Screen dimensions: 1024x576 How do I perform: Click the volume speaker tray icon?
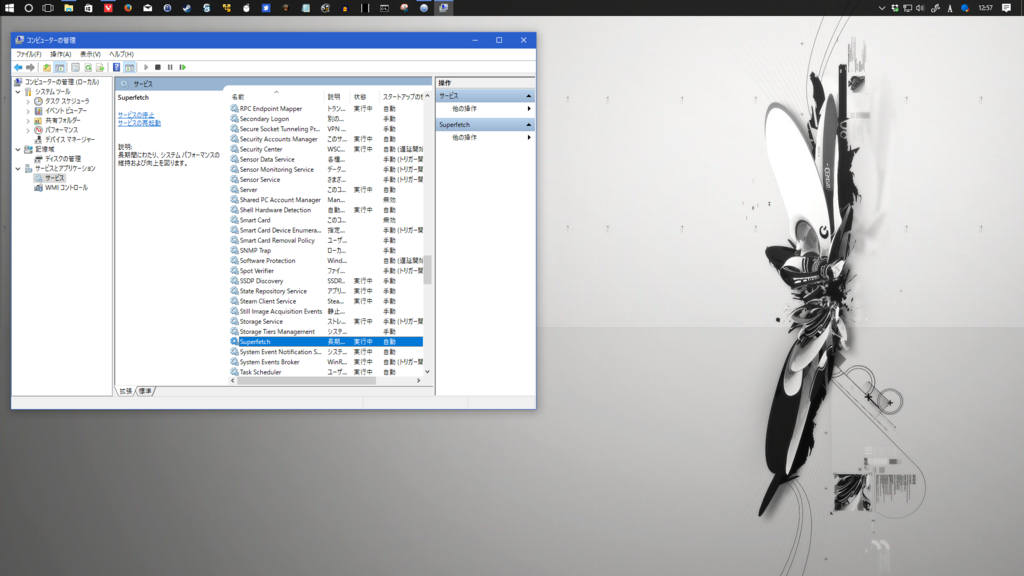(920, 8)
